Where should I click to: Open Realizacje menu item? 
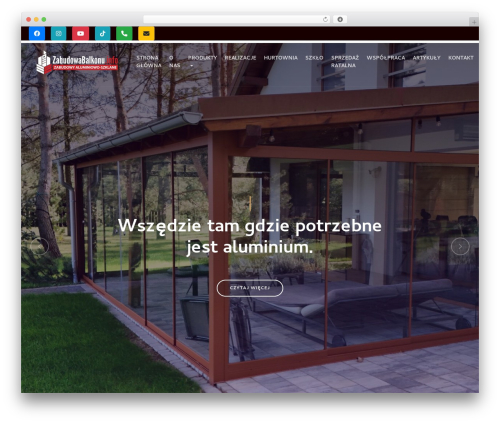[x=240, y=58]
